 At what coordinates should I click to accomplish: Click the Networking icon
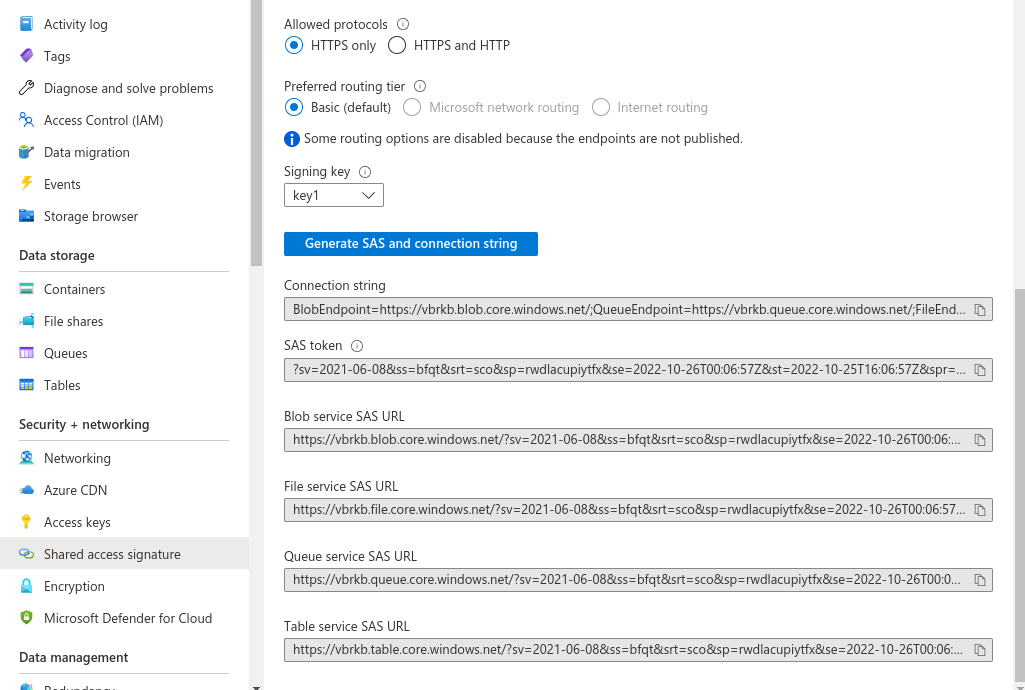(26, 458)
